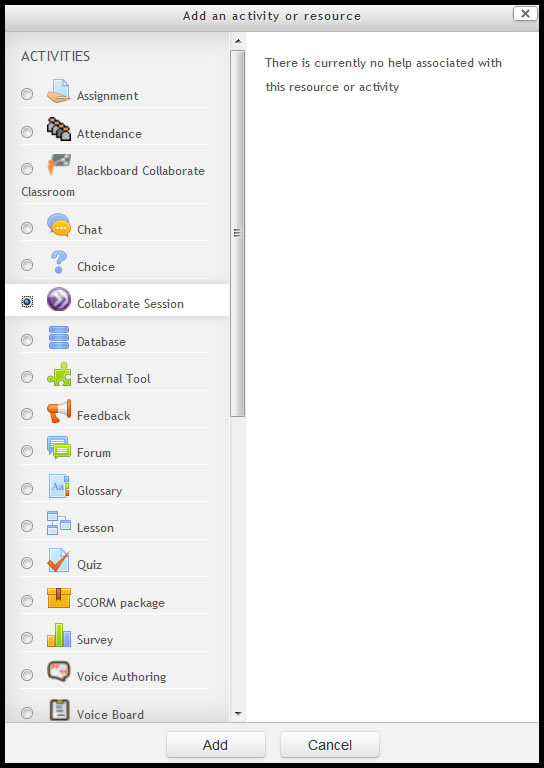544x768 pixels.
Task: Click the Database stacked disks icon
Action: [59, 337]
